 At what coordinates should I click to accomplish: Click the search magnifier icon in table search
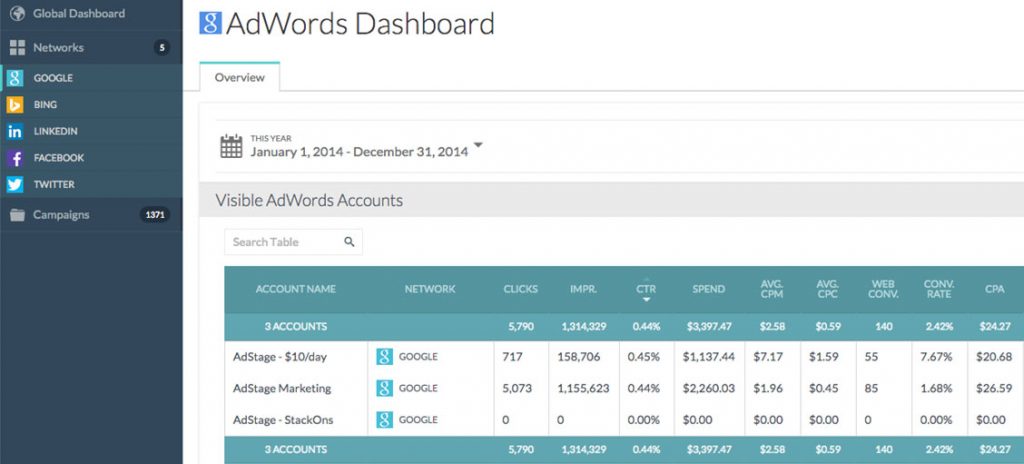click(x=349, y=242)
